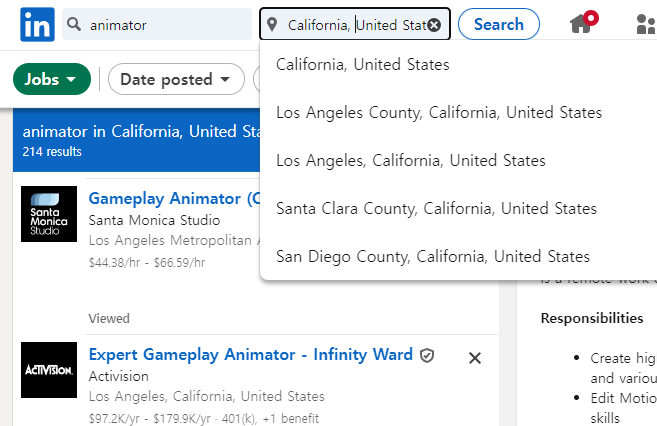Viewport: 657px width, 426px height.
Task: Click the Activision company name
Action: point(119,376)
